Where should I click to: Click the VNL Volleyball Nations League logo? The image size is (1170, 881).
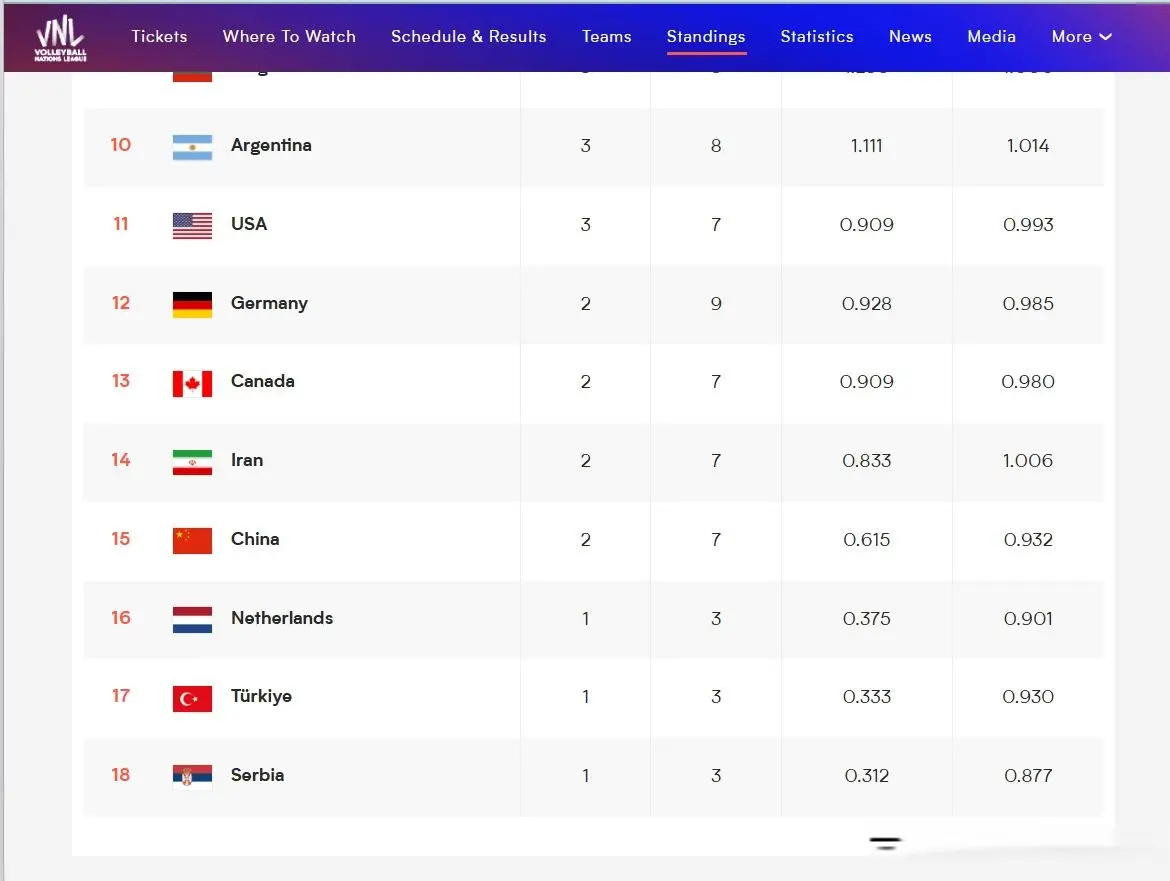60,38
